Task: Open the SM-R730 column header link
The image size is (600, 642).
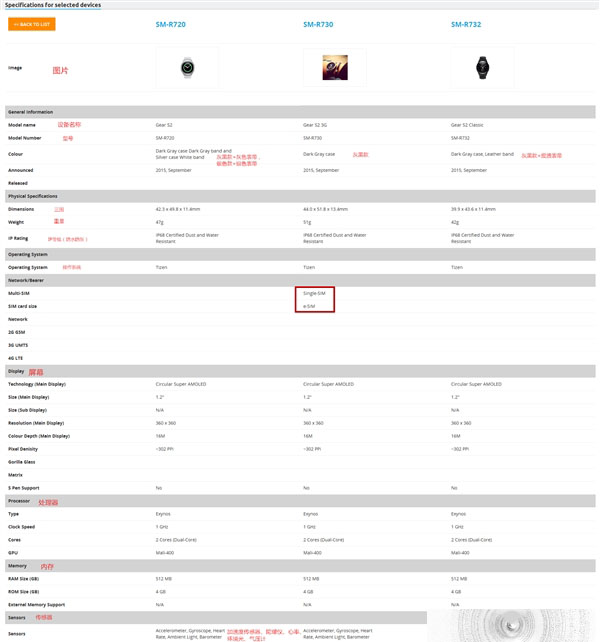Action: tap(318, 25)
